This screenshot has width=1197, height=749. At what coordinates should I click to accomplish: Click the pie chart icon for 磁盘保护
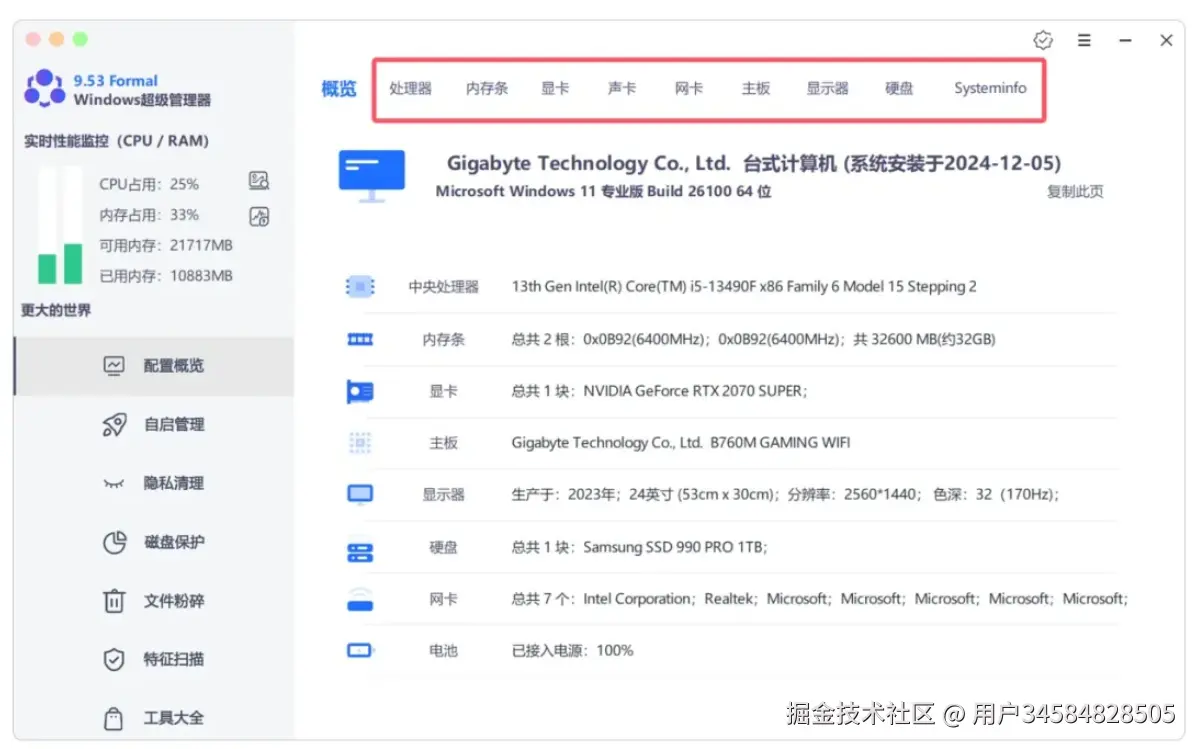click(x=114, y=542)
